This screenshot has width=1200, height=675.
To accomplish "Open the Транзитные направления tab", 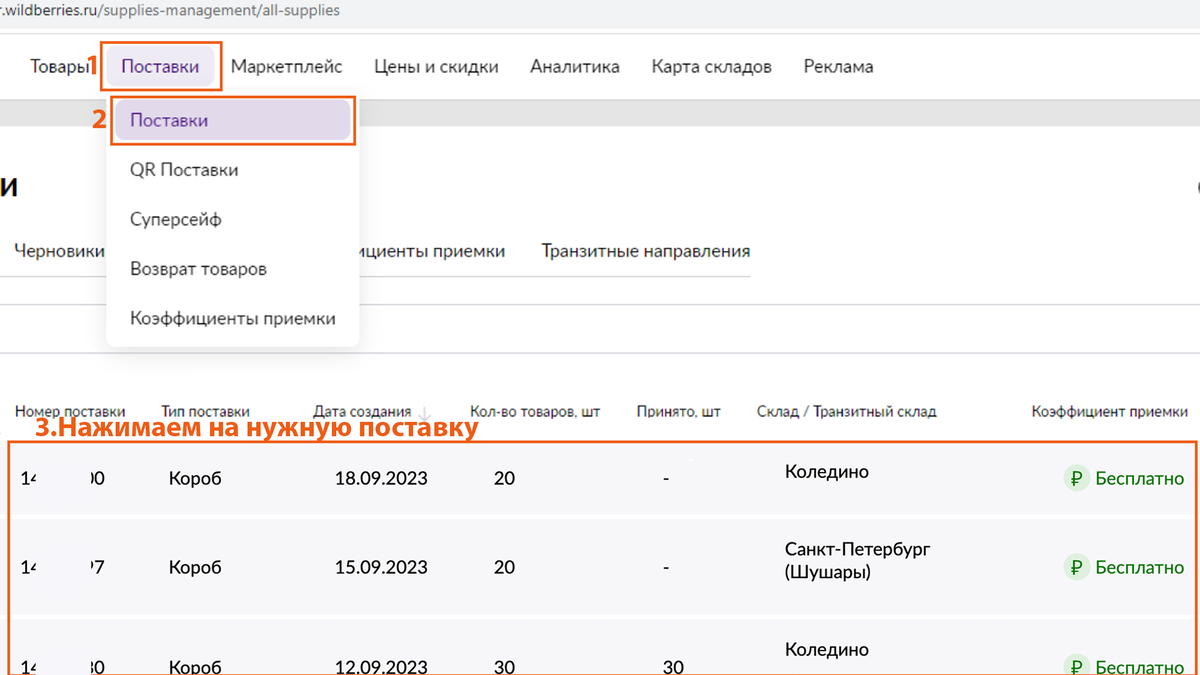I will (645, 251).
